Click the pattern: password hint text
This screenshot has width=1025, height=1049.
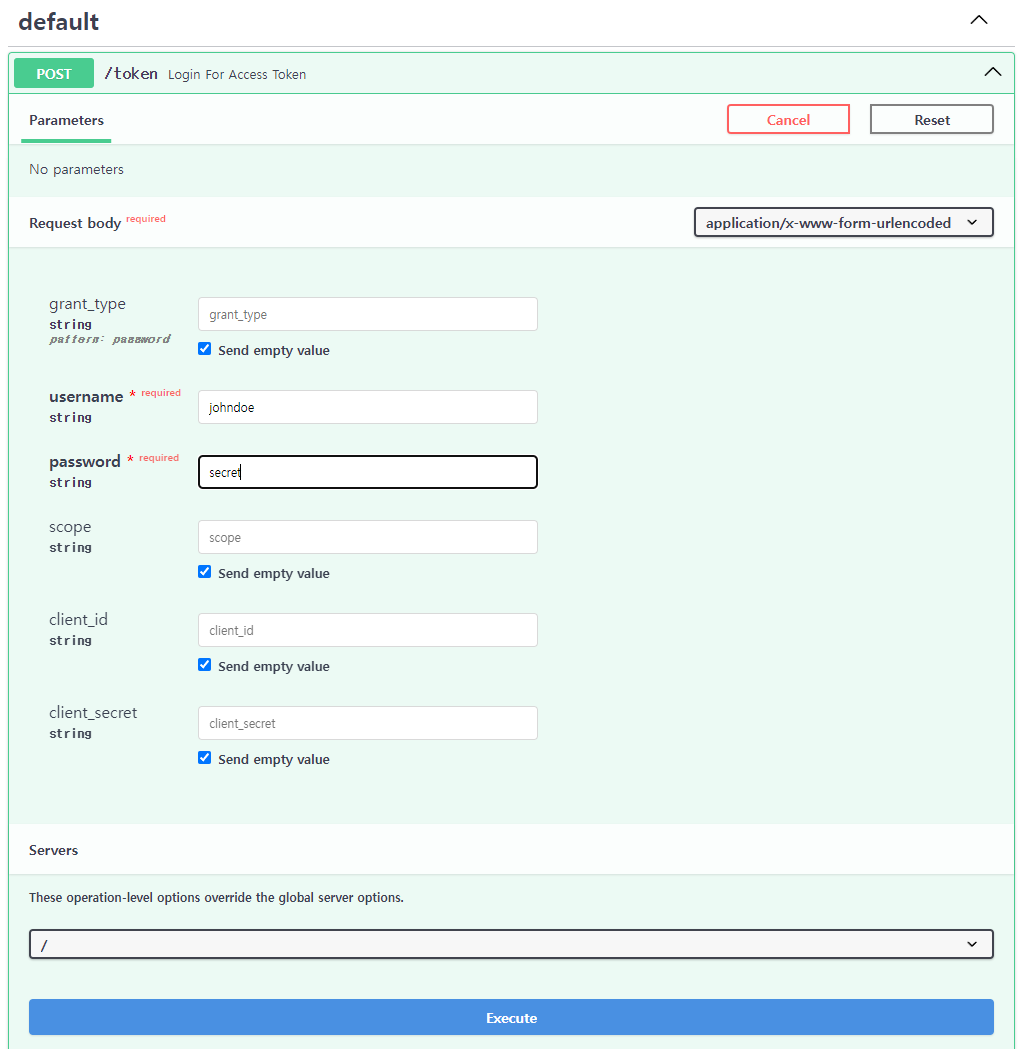110,339
